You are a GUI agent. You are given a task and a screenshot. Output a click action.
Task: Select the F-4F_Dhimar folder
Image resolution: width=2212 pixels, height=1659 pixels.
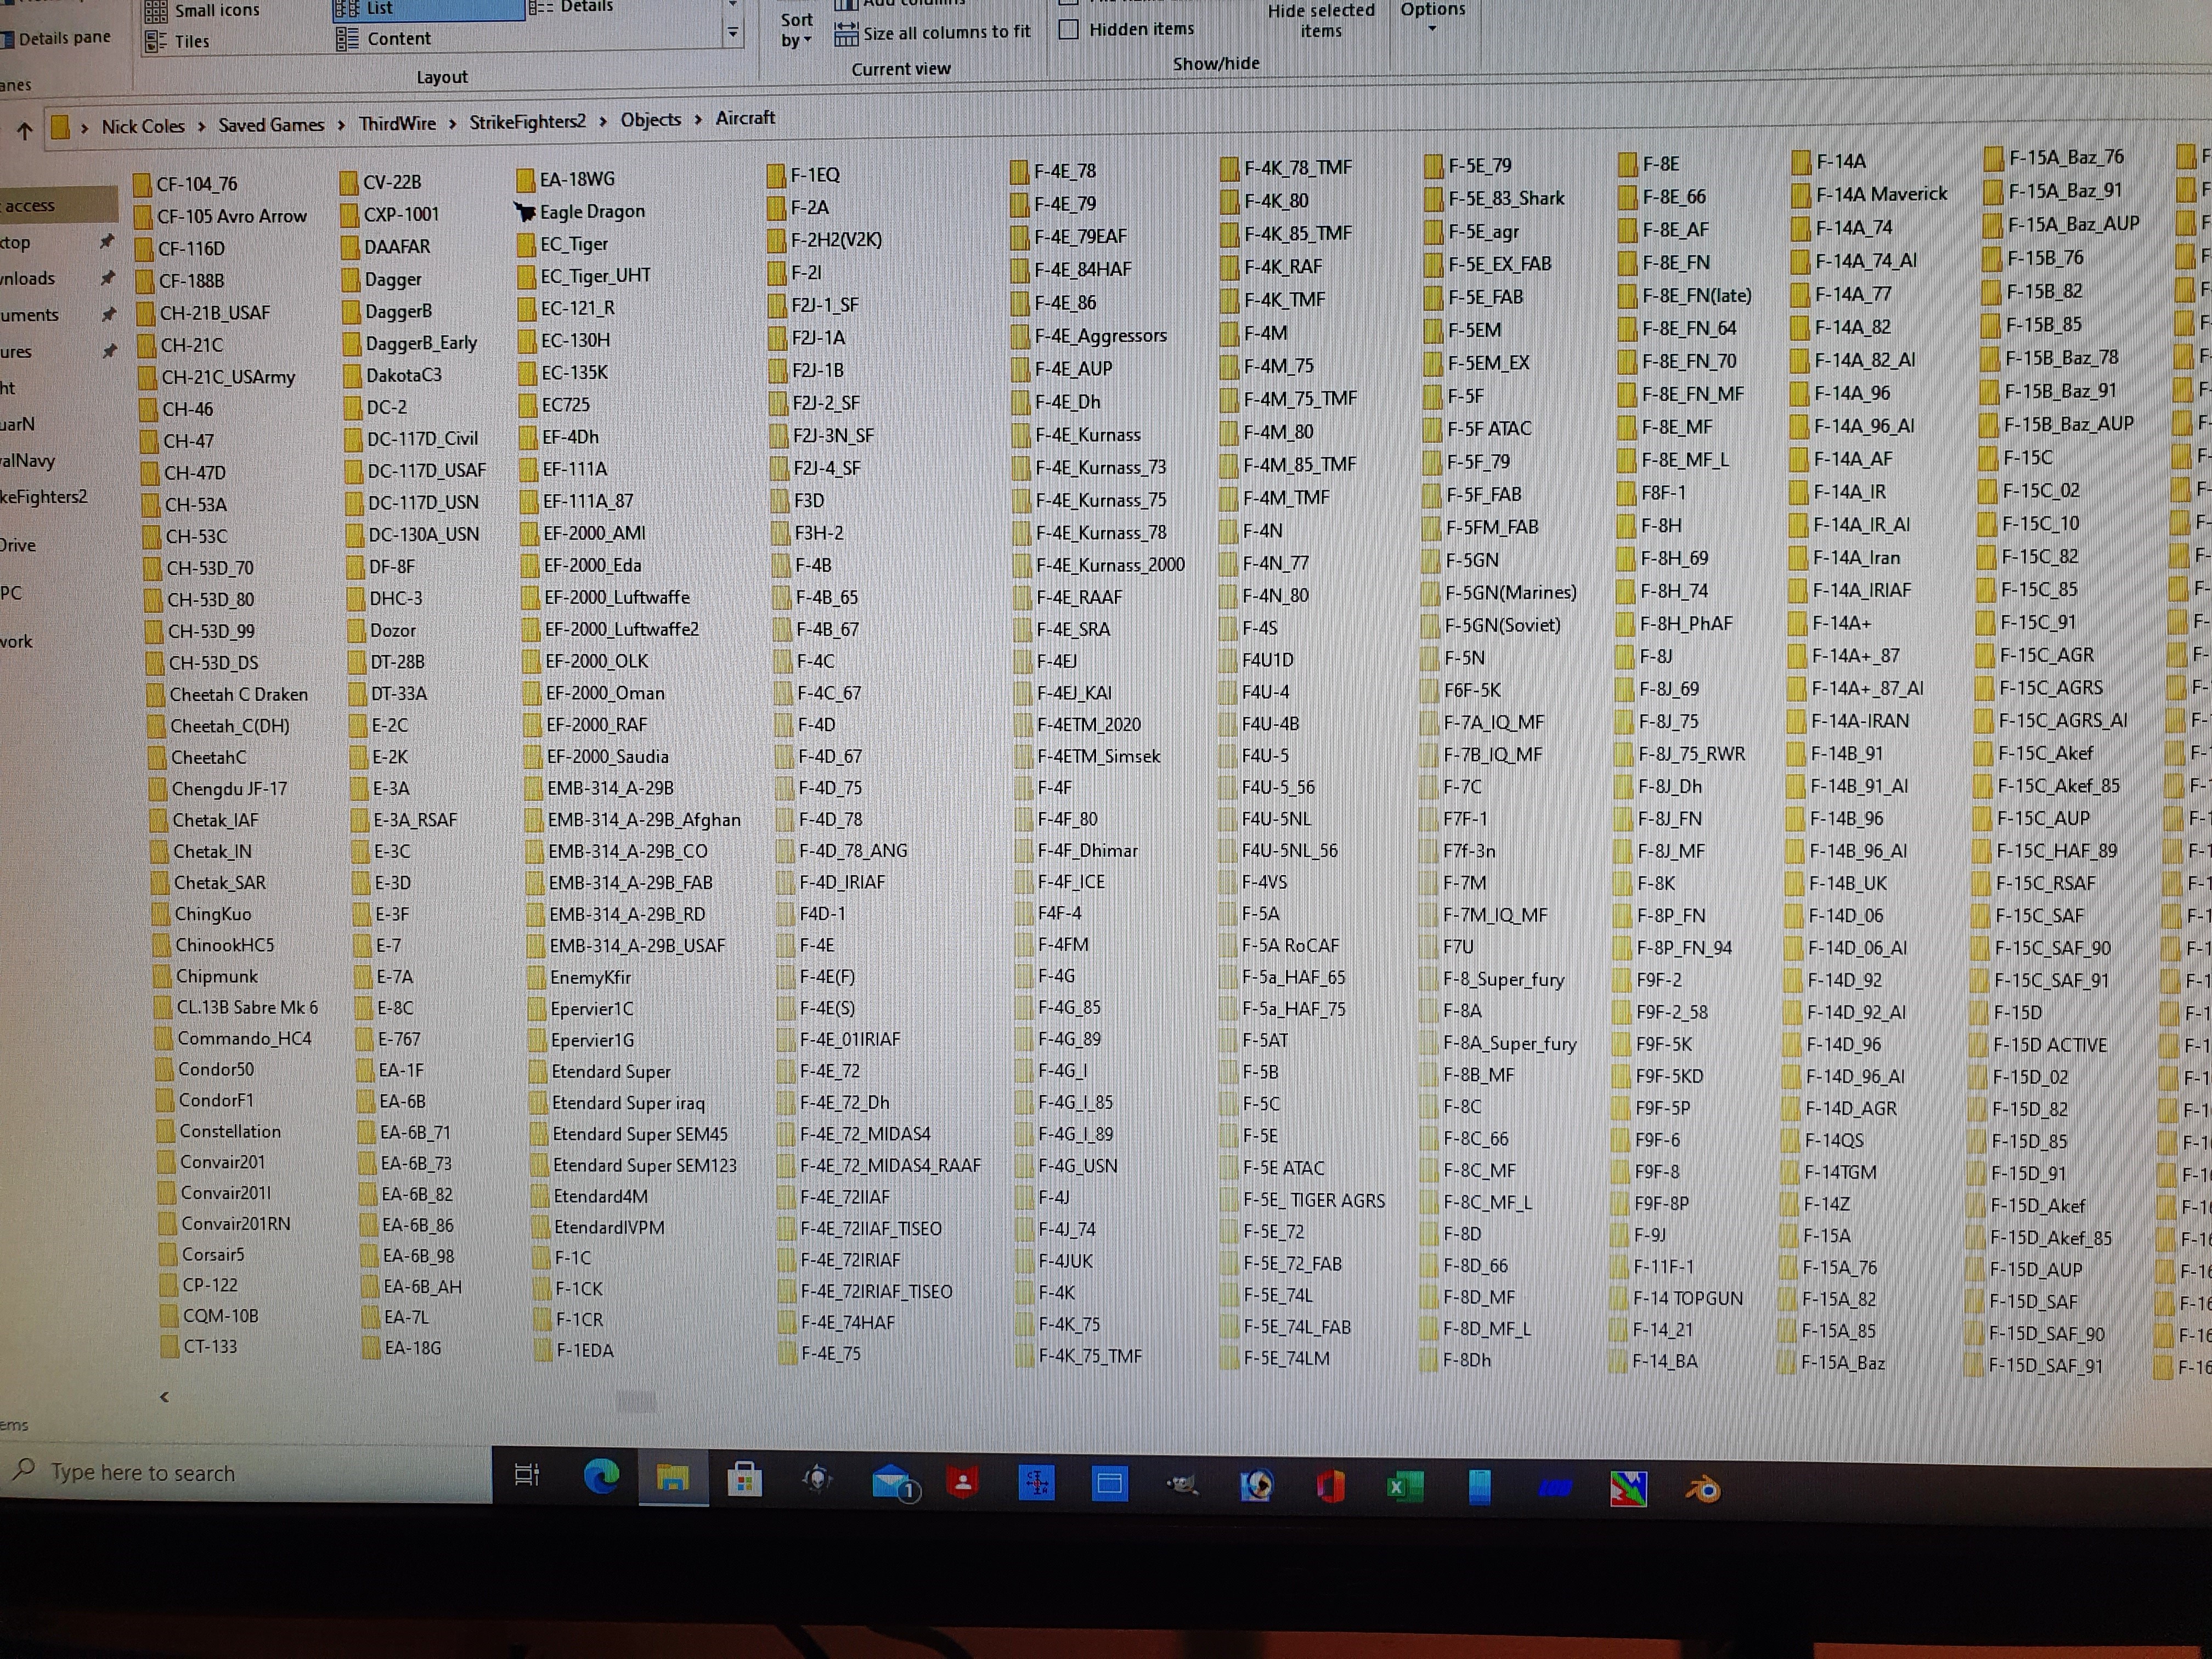click(1076, 850)
